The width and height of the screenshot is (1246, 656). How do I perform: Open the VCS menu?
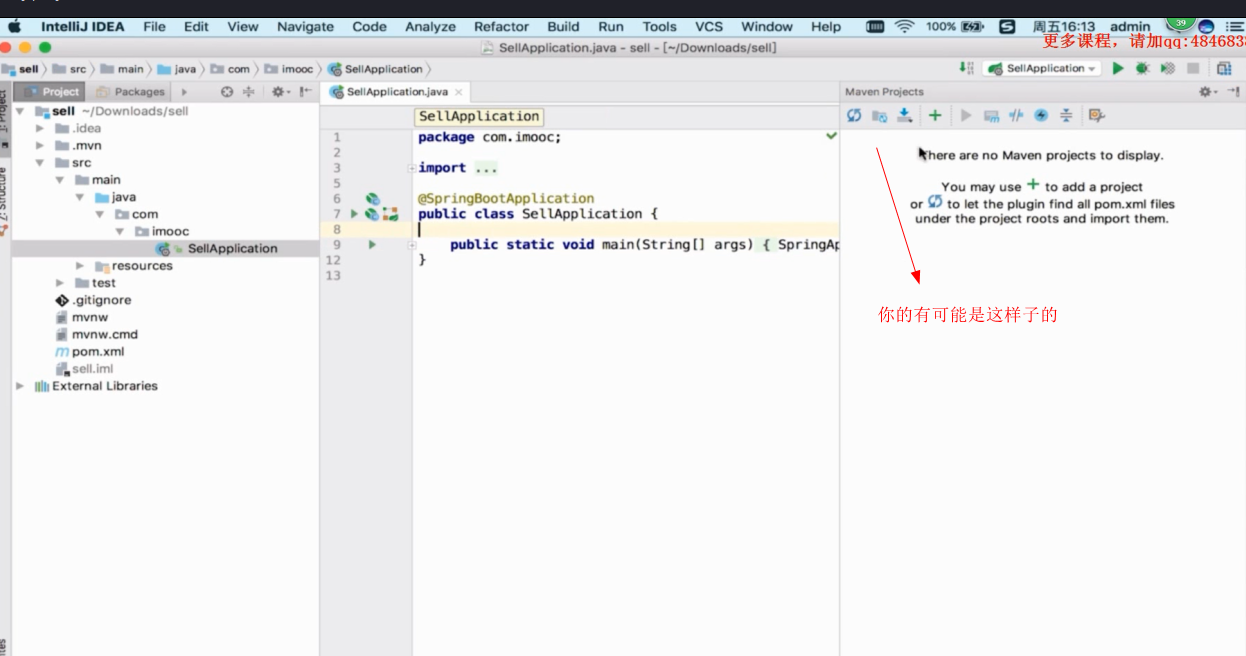(709, 27)
